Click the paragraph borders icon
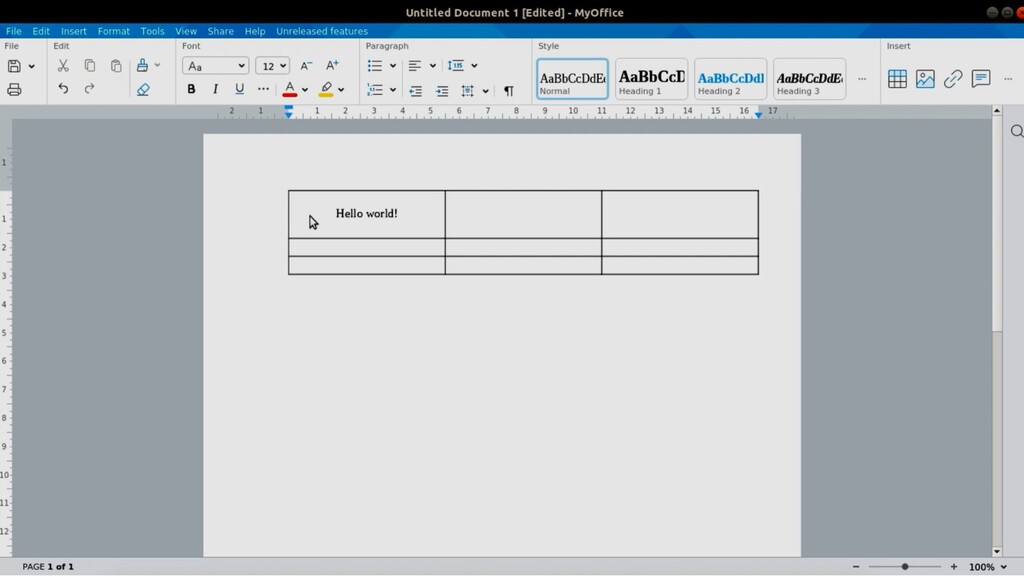Image resolution: width=1024 pixels, height=576 pixels. [x=467, y=91]
